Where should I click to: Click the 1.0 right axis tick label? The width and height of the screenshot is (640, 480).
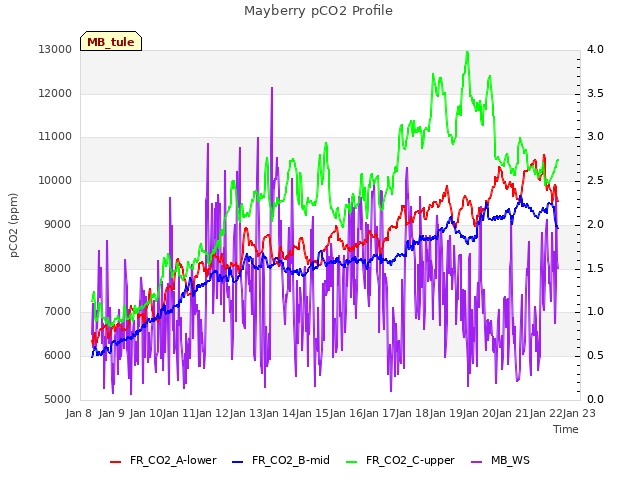(x=595, y=312)
